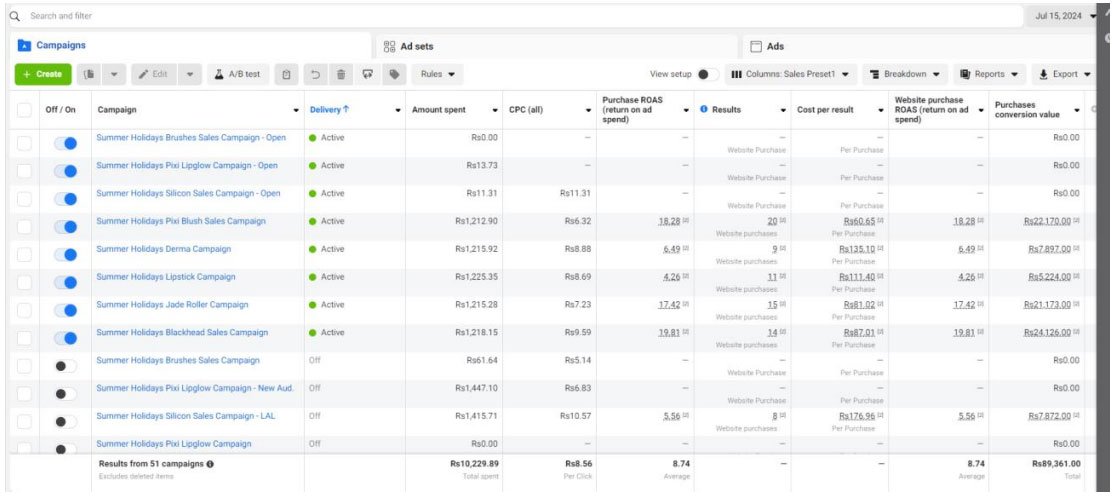Viewport: 1112px width, 498px height.
Task: Click the Duplicate campaigns icon
Action: (x=89, y=74)
